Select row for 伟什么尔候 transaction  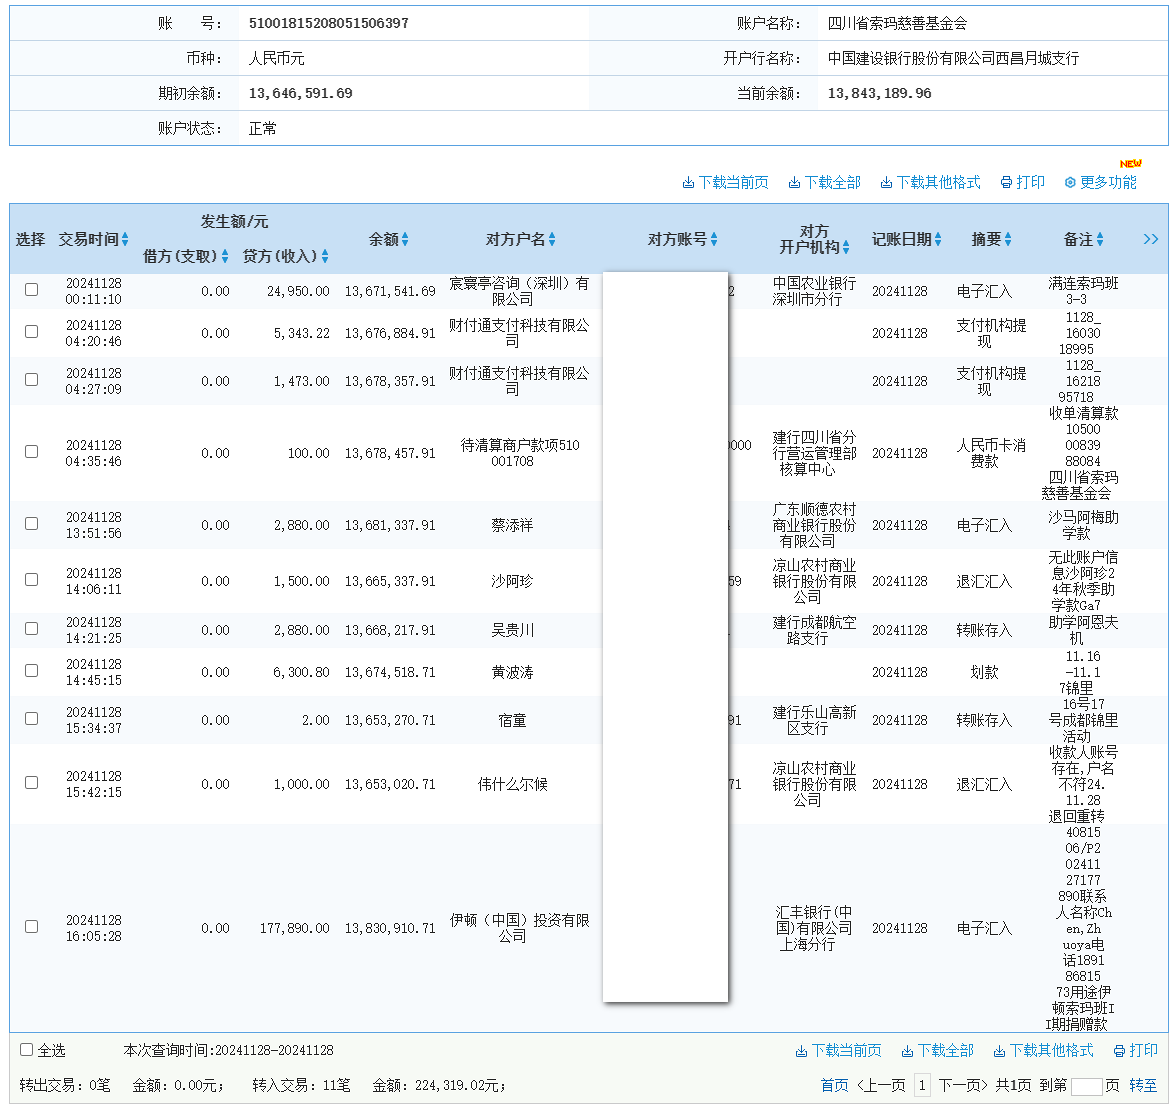[32, 782]
